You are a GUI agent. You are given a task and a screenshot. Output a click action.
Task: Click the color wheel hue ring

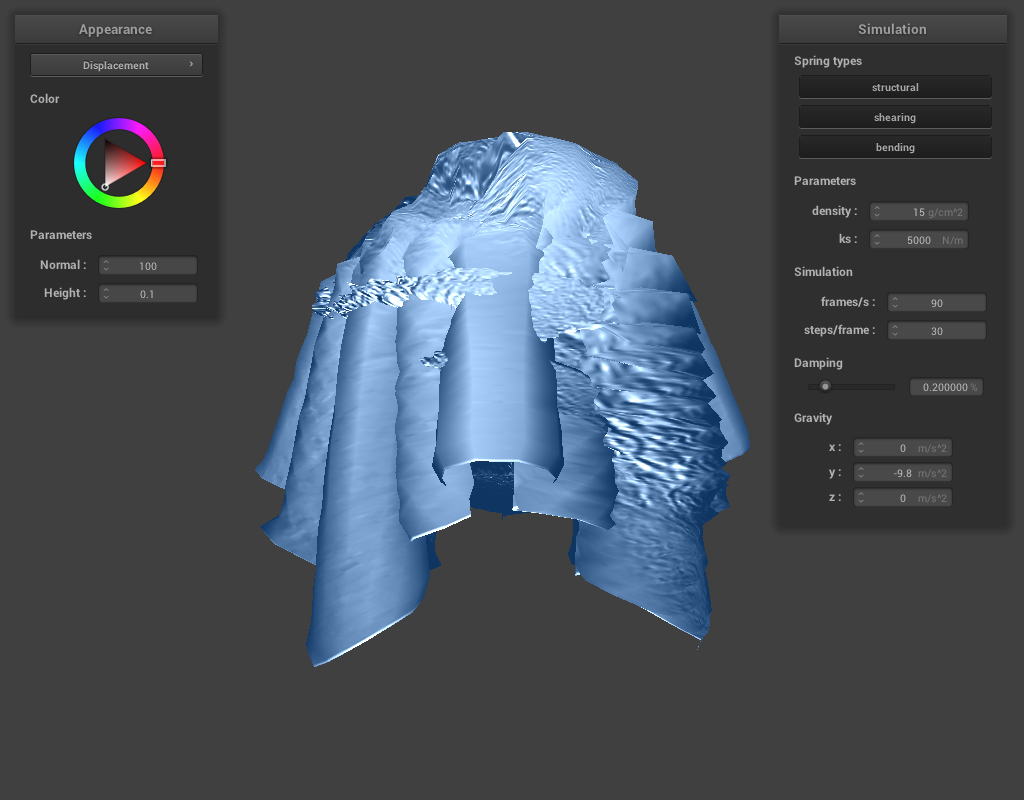(119, 125)
